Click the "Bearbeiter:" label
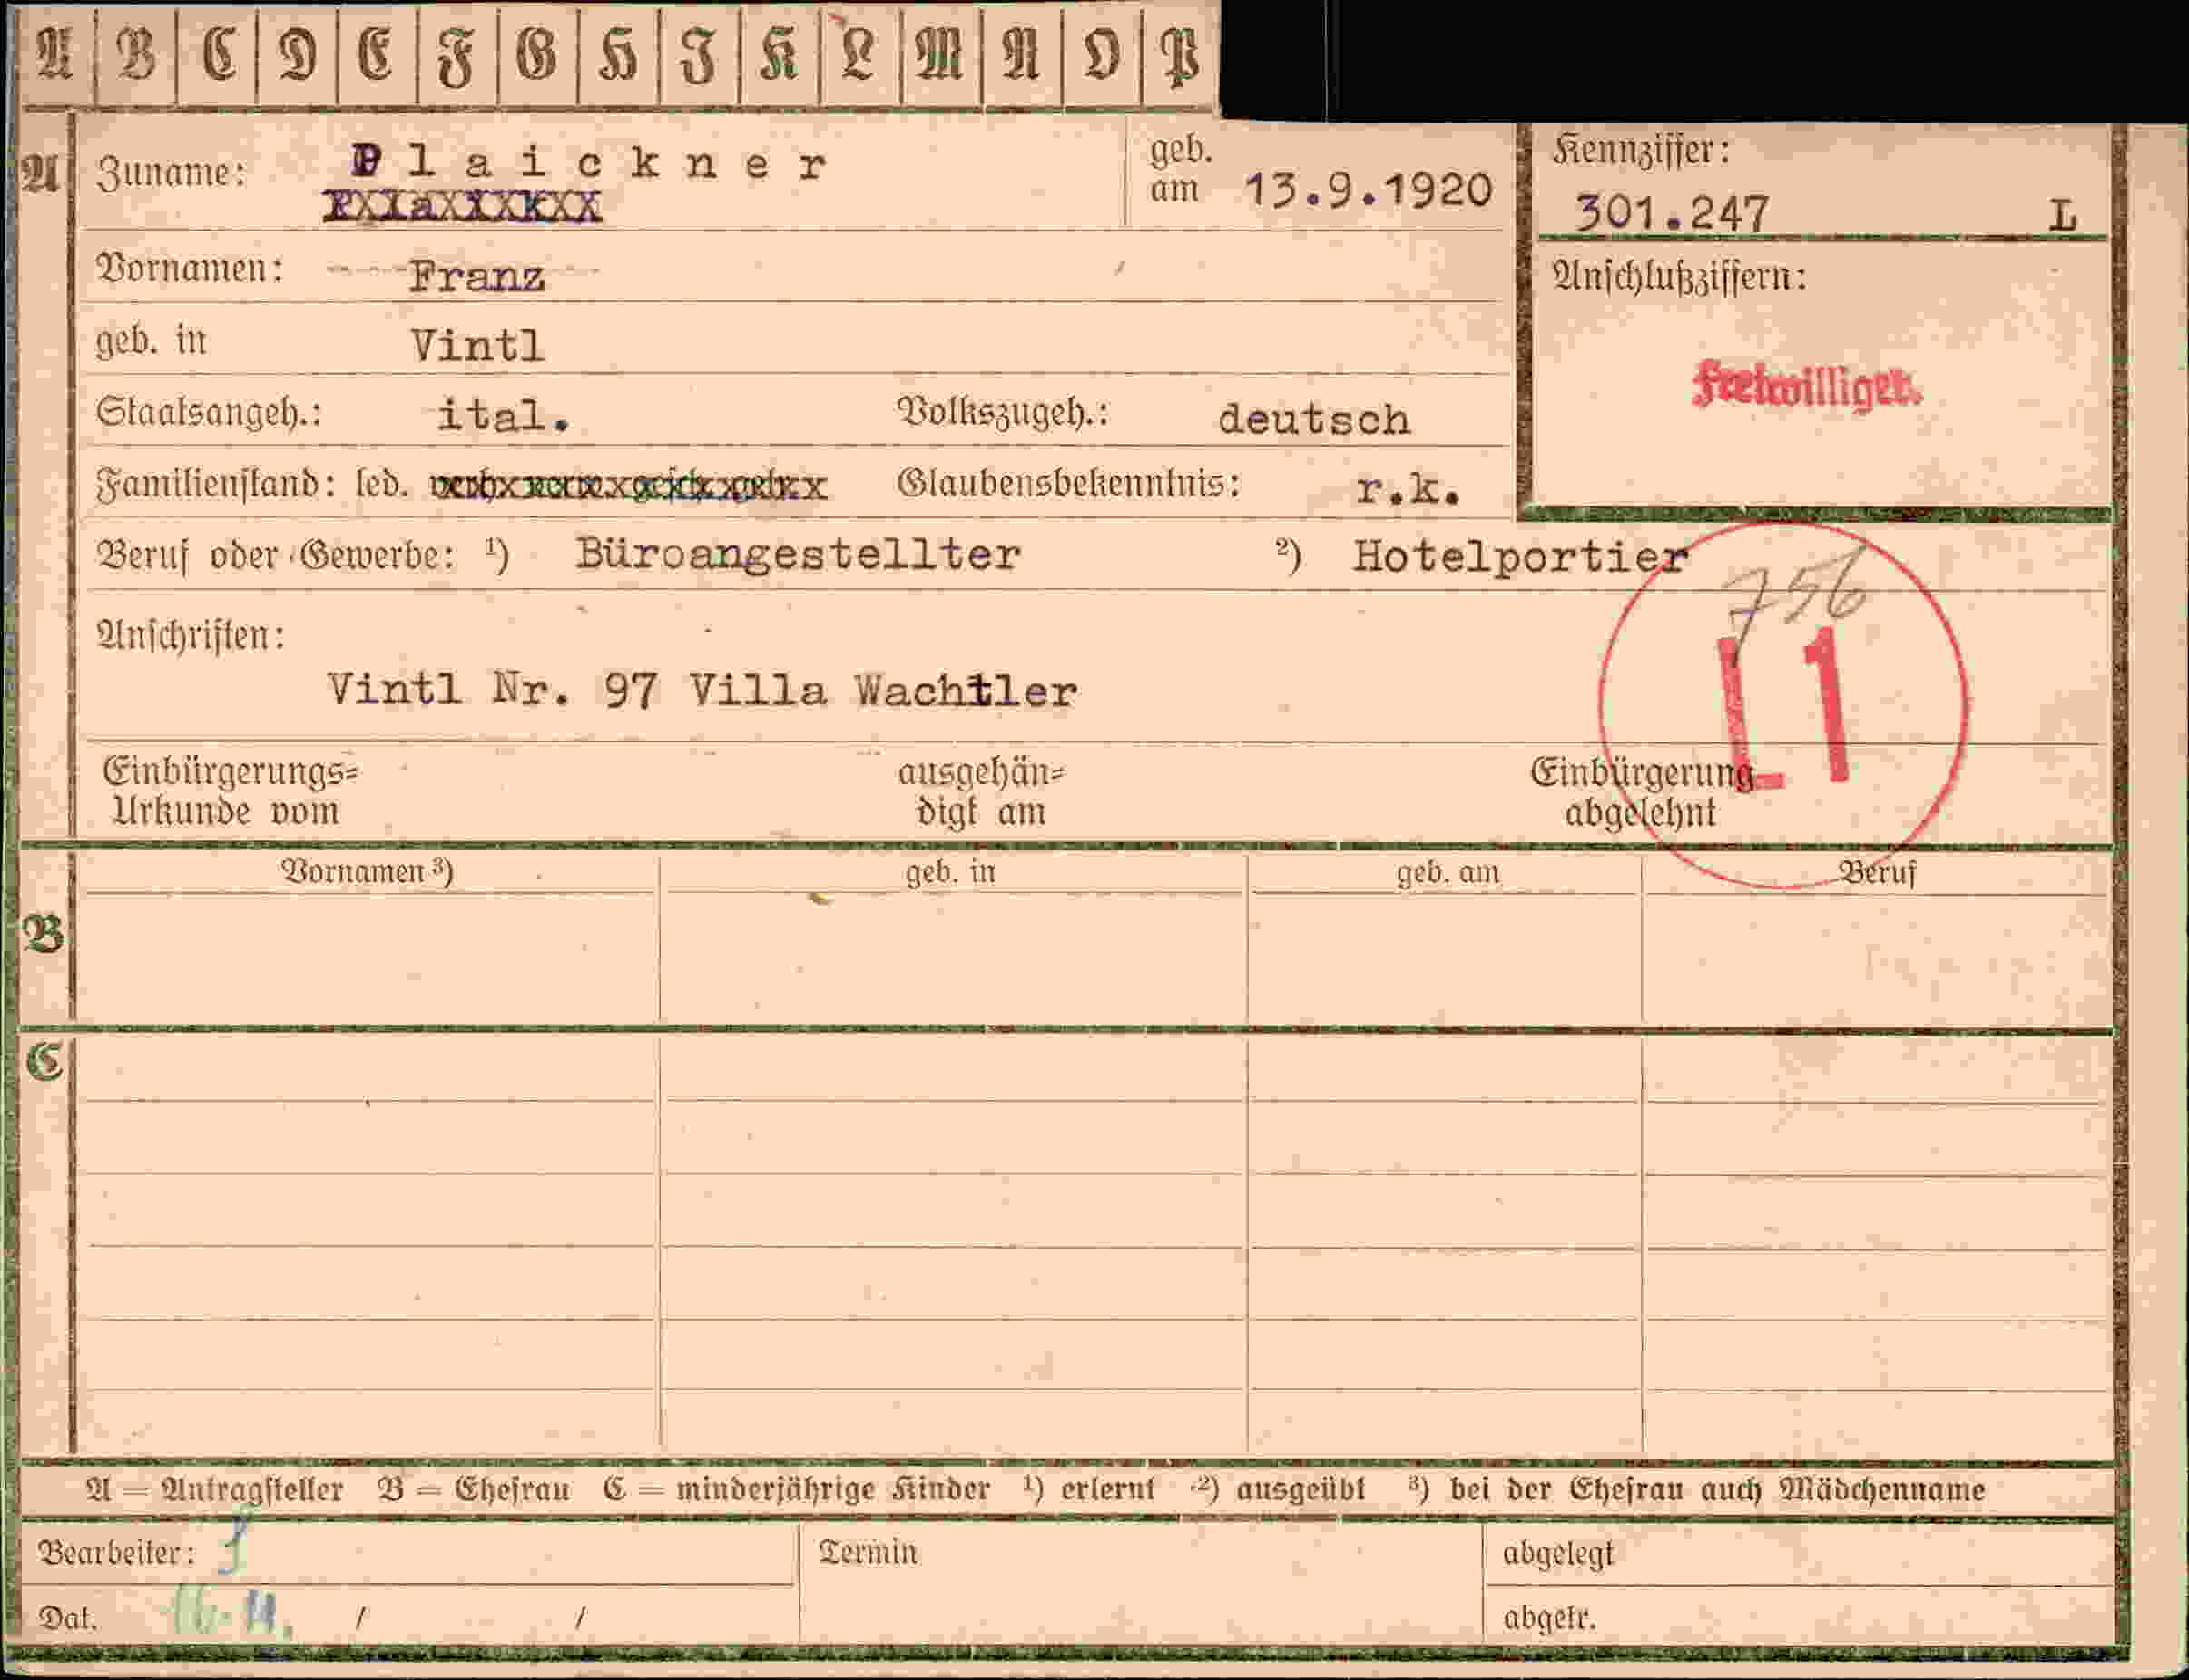 [x=116, y=1552]
